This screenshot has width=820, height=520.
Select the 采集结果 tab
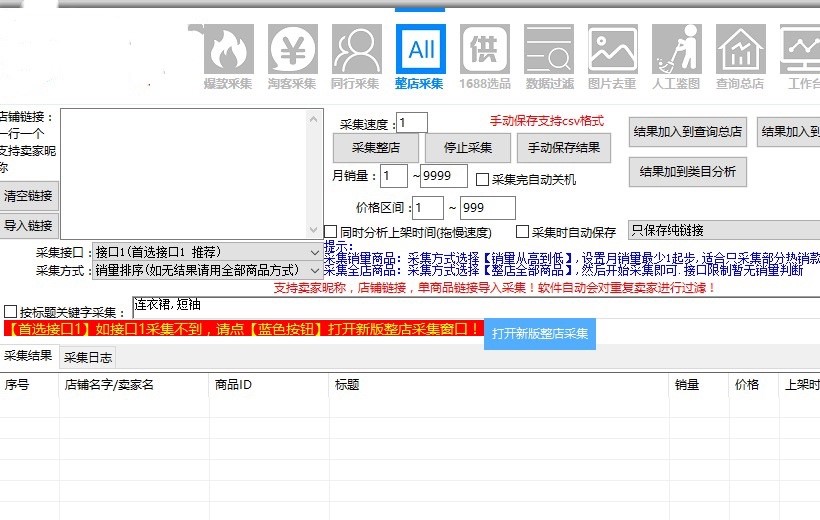click(x=28, y=356)
